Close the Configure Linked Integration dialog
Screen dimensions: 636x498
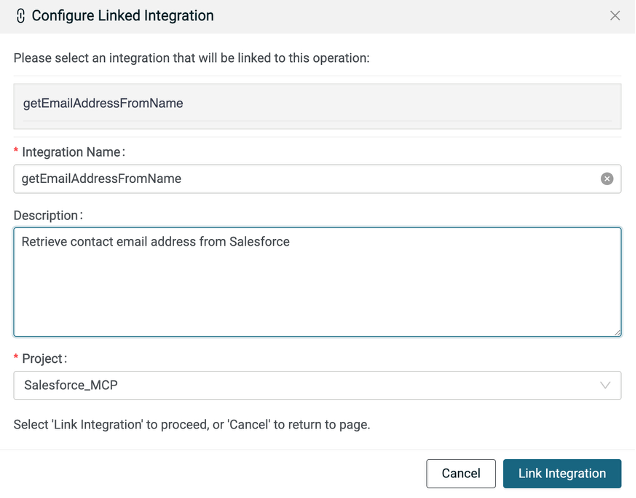coord(614,16)
